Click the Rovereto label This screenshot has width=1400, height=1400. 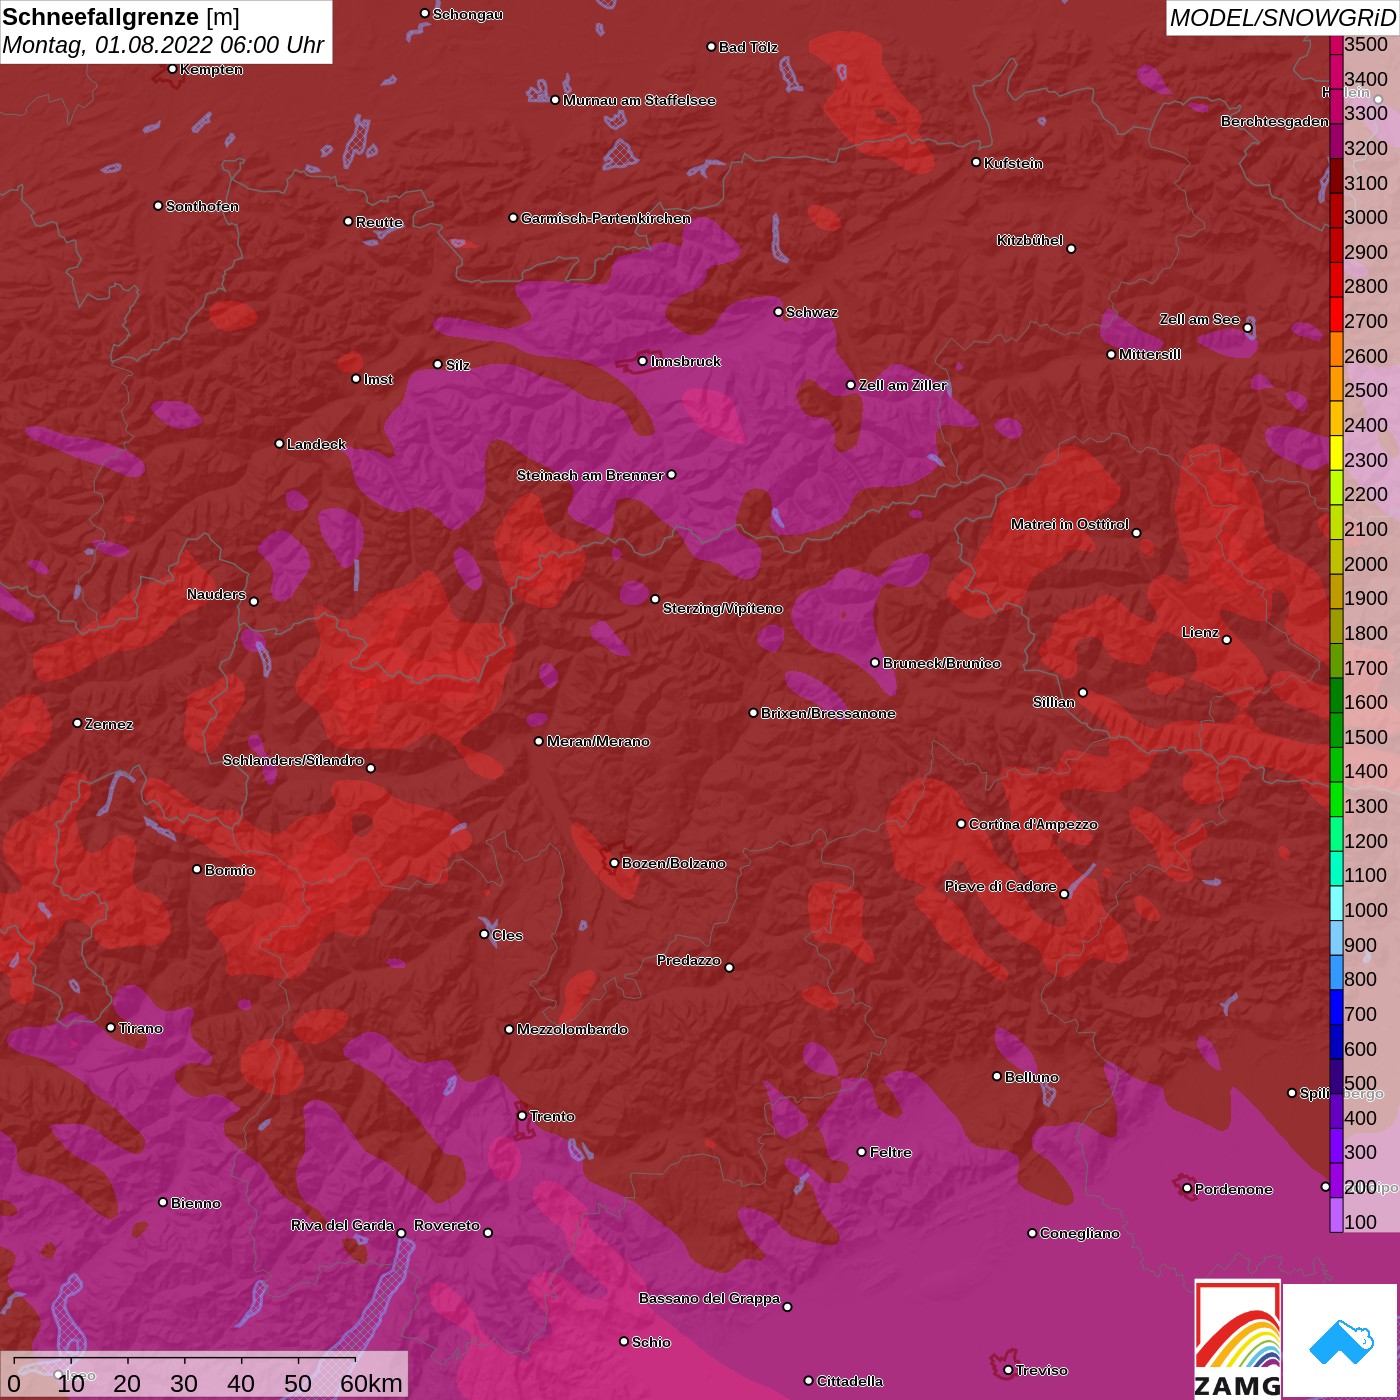pyautogui.click(x=447, y=1225)
